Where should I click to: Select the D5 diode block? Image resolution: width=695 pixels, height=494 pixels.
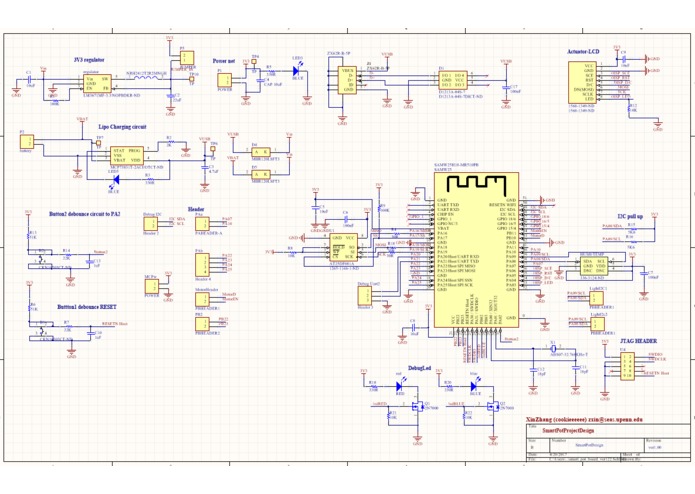coord(261,174)
